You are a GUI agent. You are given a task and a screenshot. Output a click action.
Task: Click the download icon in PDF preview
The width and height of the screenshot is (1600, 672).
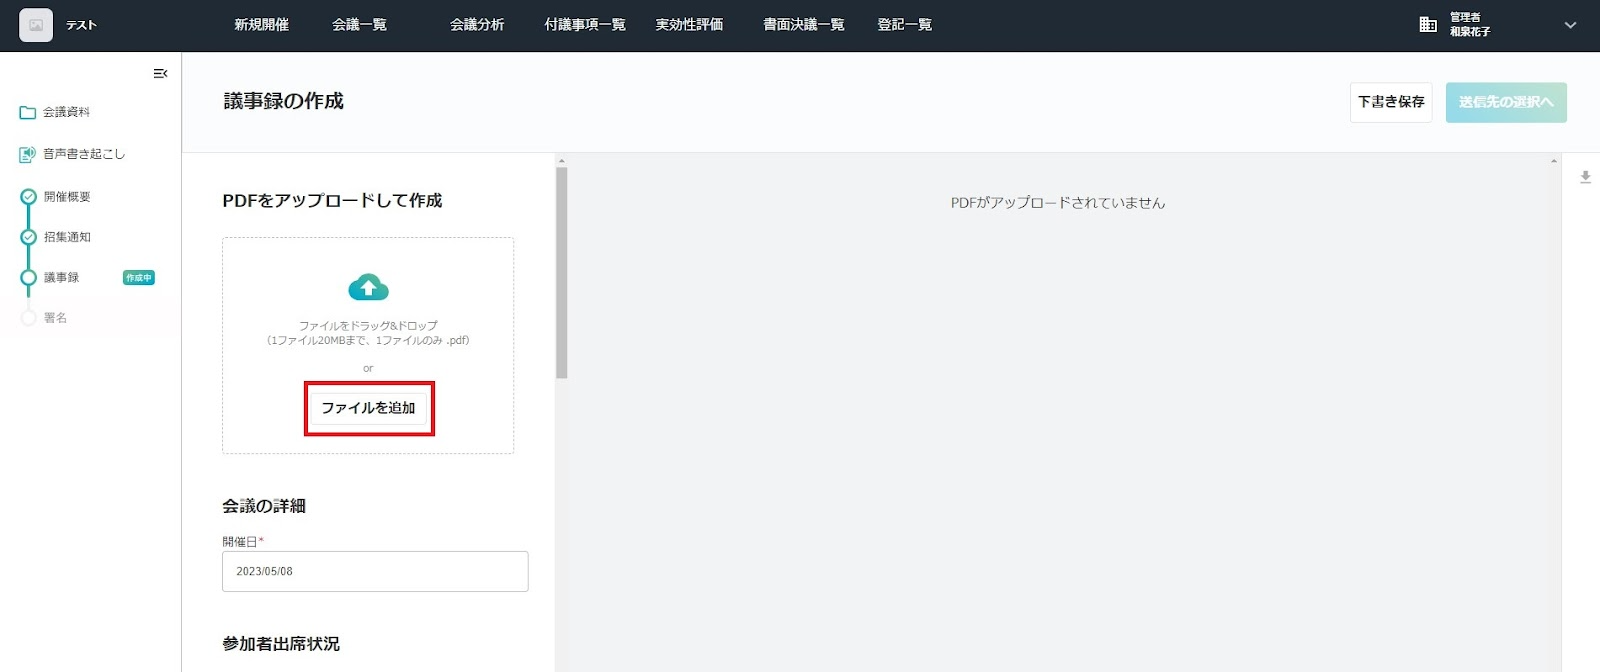(1585, 177)
